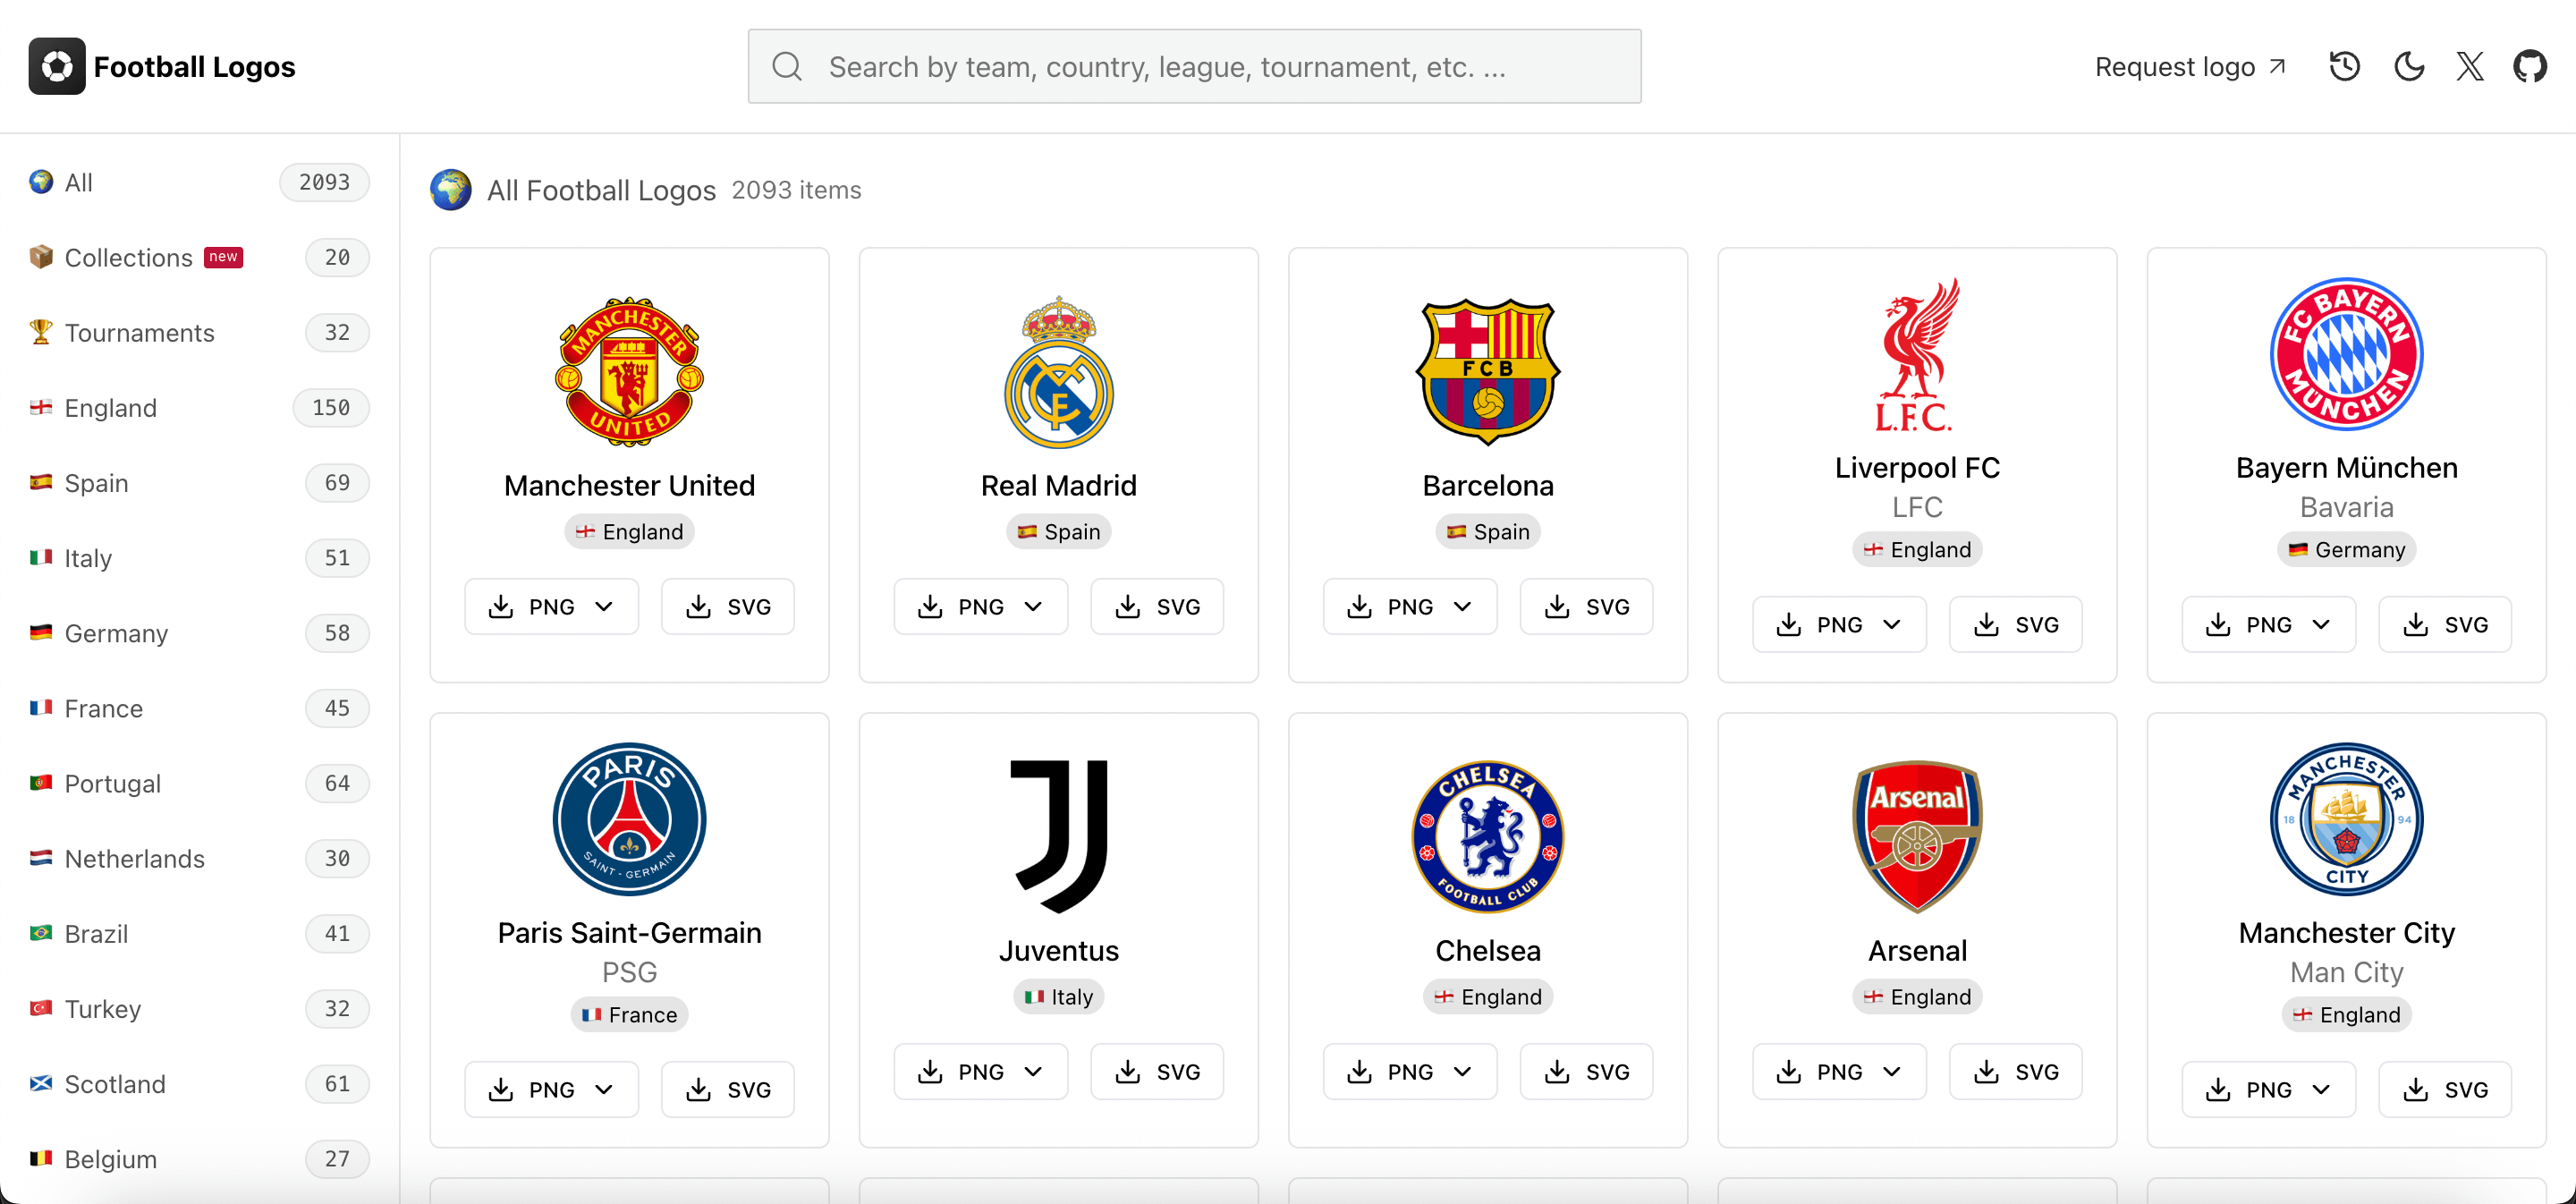Click the Football Logos ball logo
Viewport: 2576px width, 1204px height.
click(57, 65)
